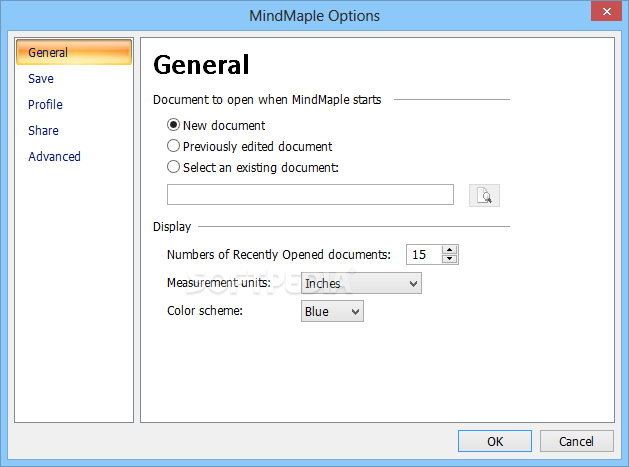
Task: Switch to the Save category
Action: coord(41,79)
